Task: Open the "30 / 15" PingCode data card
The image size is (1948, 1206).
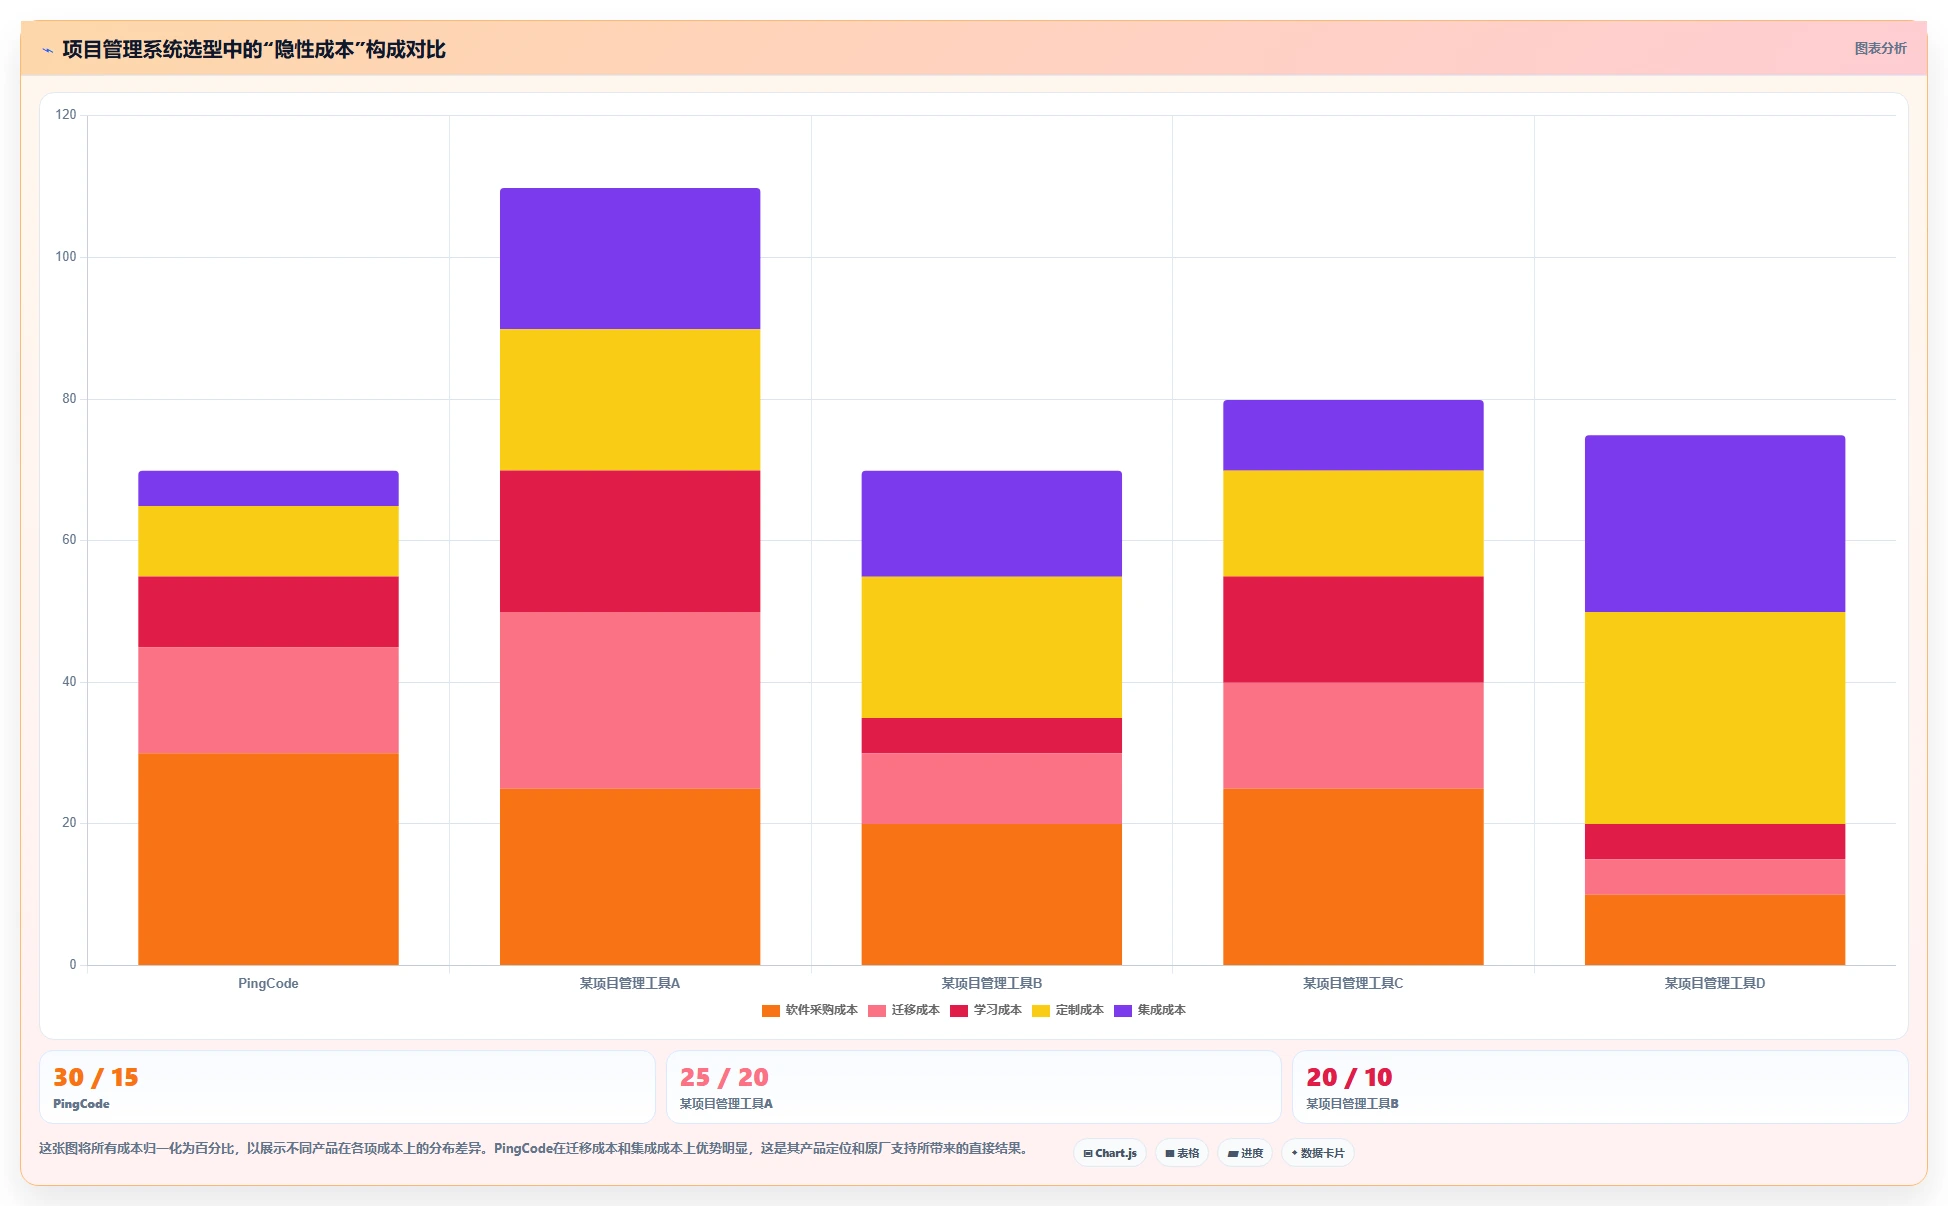Action: click(x=347, y=1087)
